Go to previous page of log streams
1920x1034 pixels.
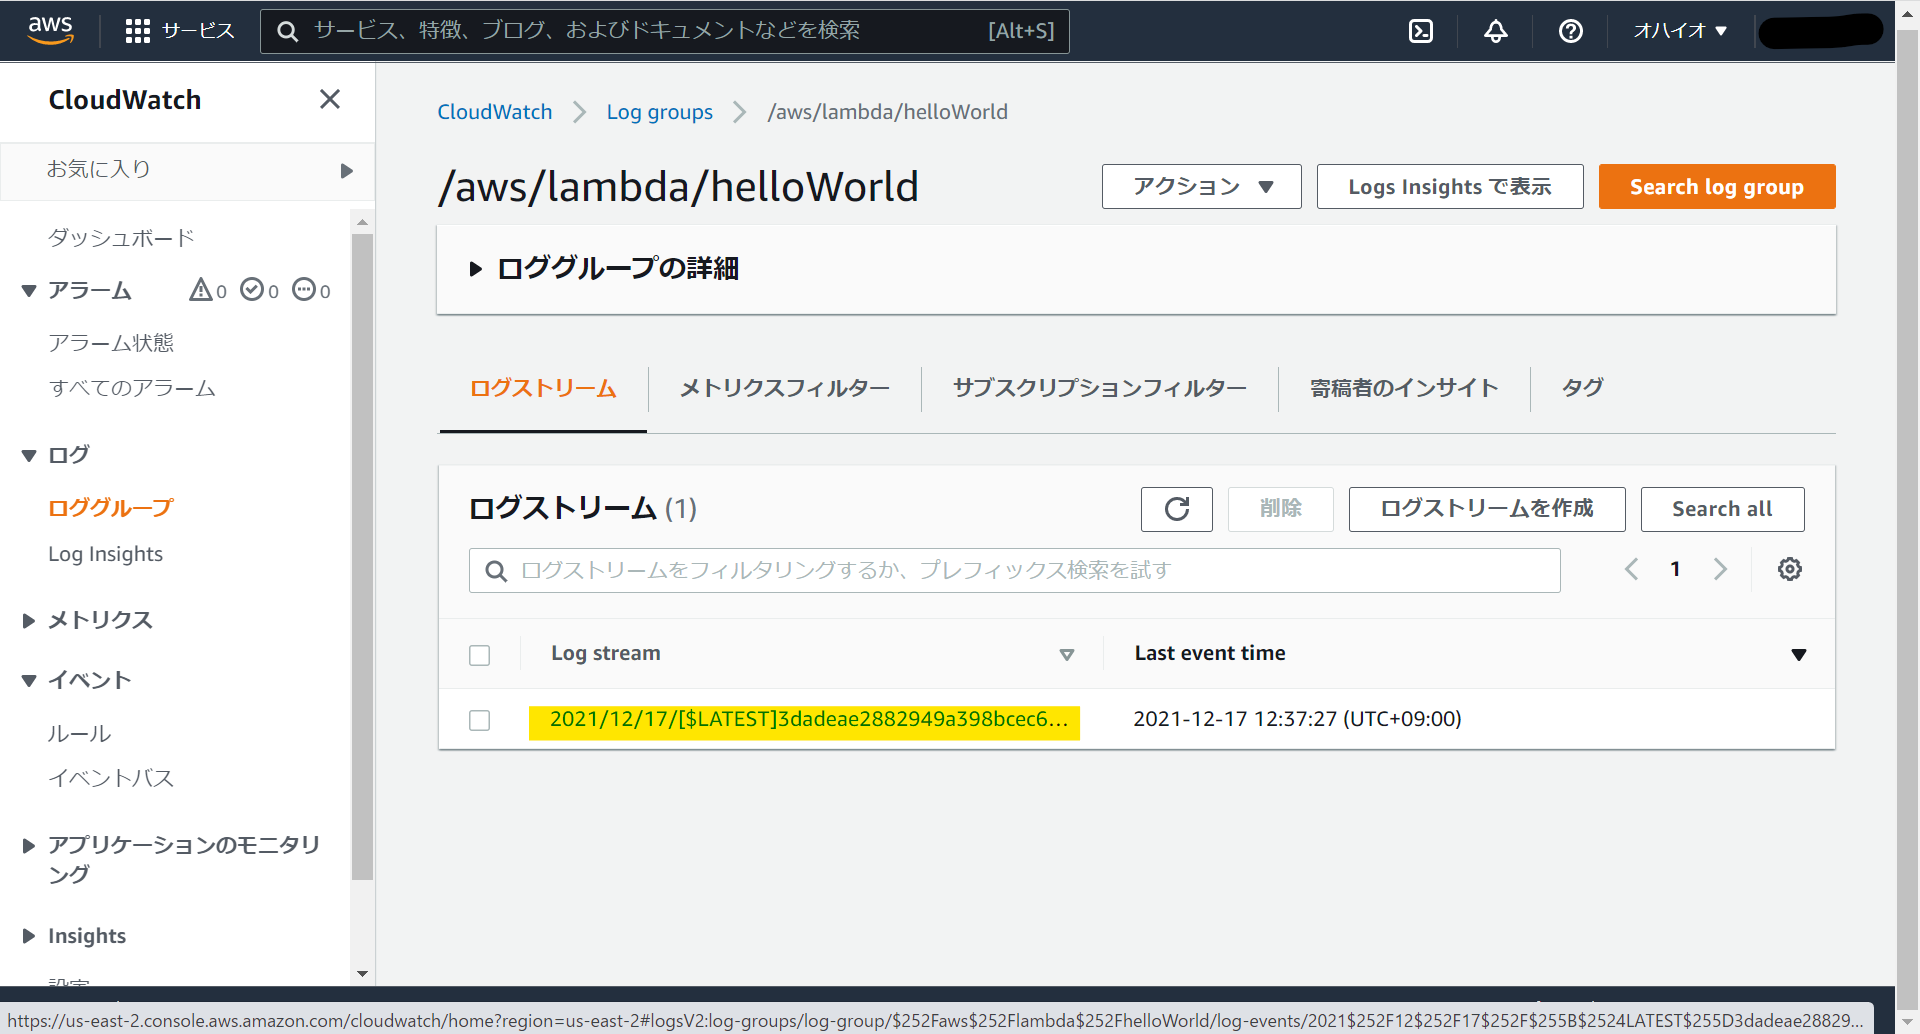(x=1632, y=569)
